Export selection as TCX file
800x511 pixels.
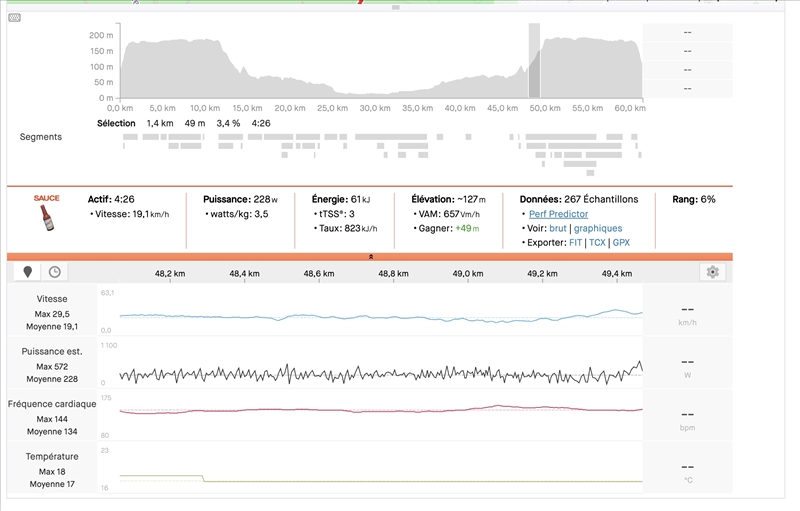[x=597, y=242]
